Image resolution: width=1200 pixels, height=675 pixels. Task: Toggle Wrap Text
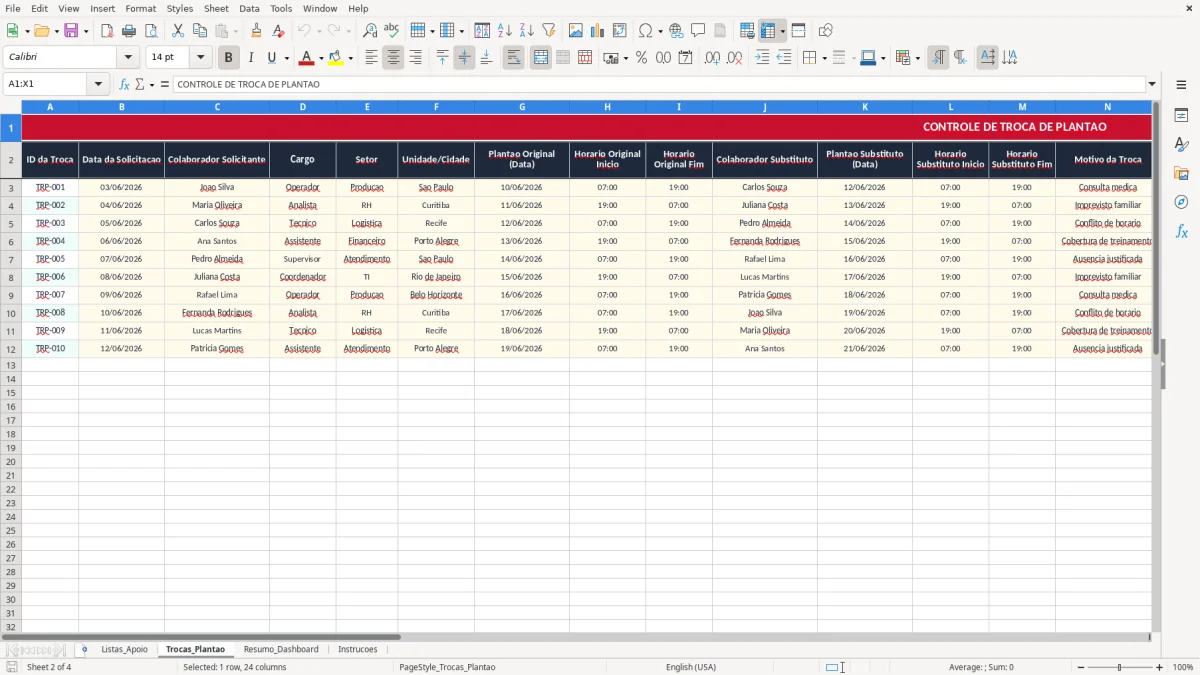tap(514, 58)
